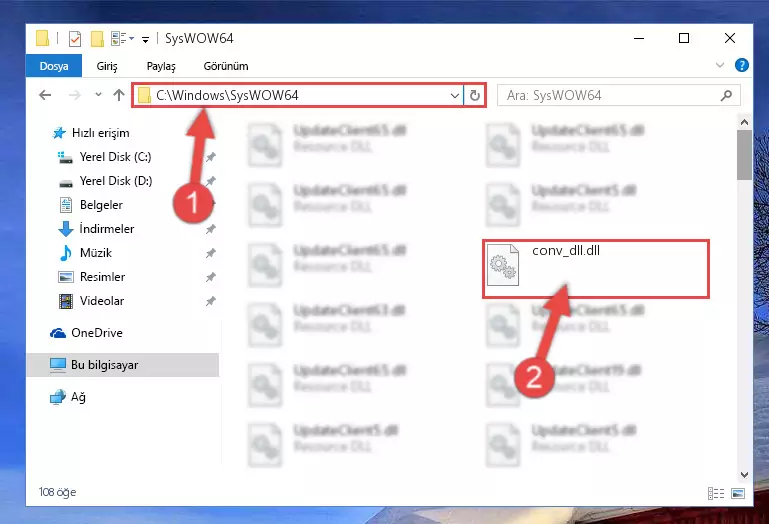
Task: Open Belgeler in the sidebar
Action: pyautogui.click(x=101, y=205)
